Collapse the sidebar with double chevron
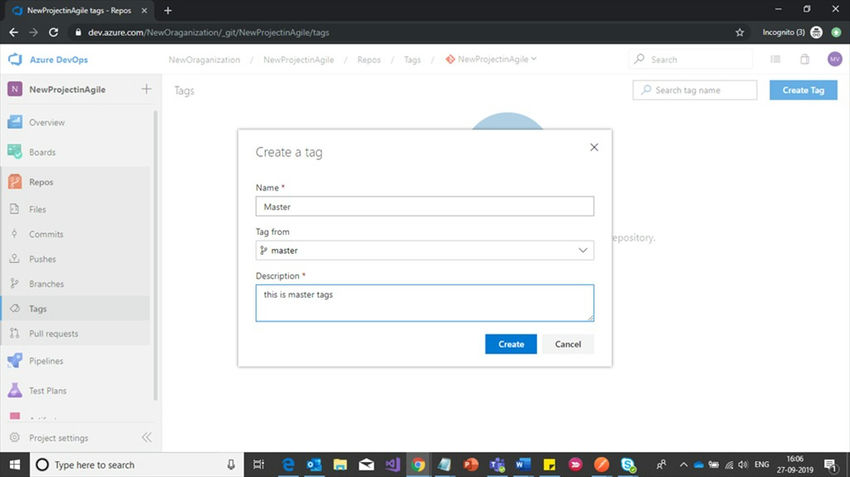This screenshot has height=477, width=850. tap(146, 437)
